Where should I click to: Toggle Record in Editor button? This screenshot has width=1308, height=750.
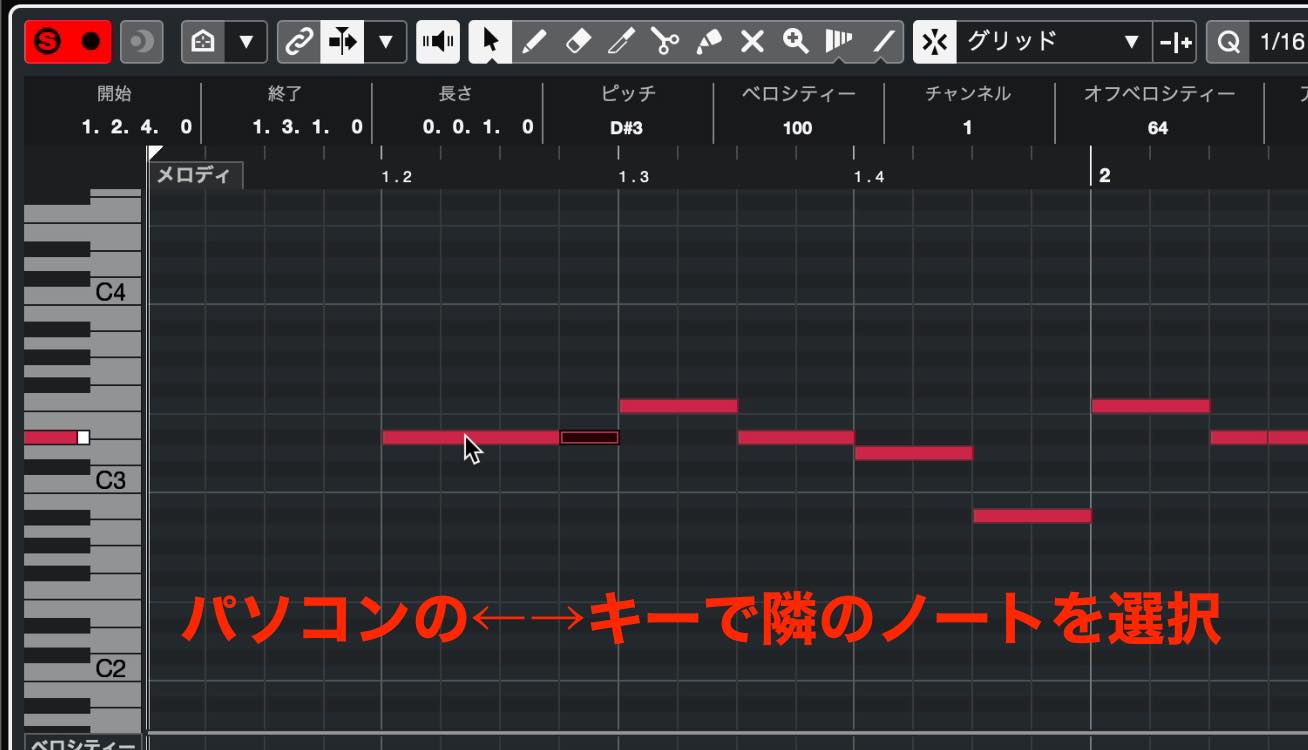(91, 42)
